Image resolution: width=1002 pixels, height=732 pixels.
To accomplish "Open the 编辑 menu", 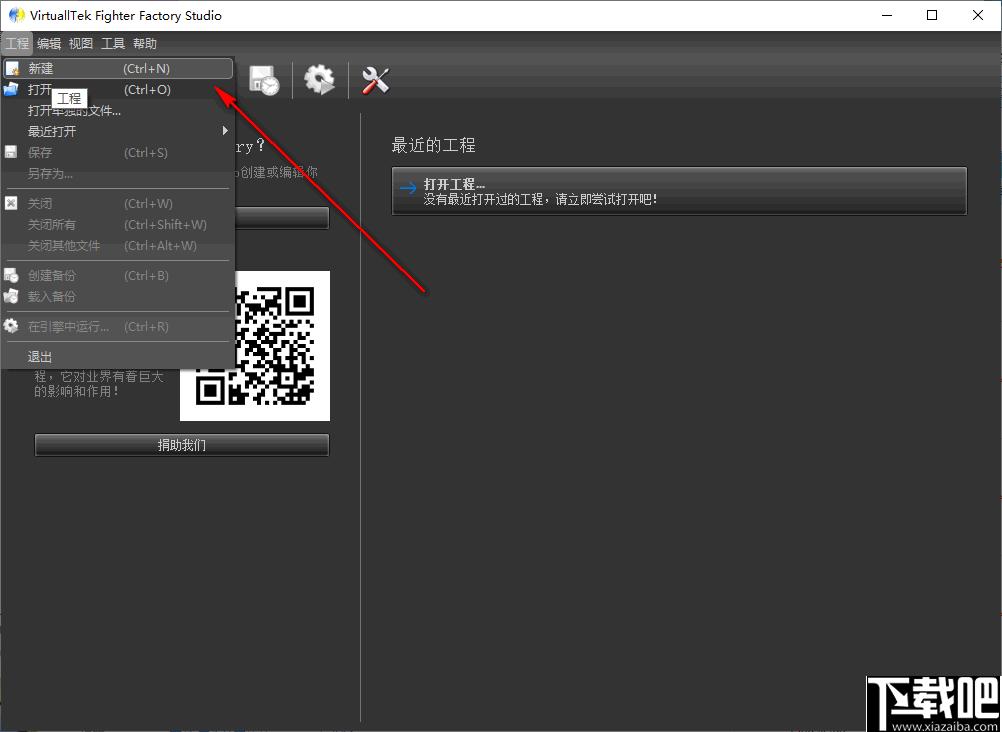I will (49, 43).
